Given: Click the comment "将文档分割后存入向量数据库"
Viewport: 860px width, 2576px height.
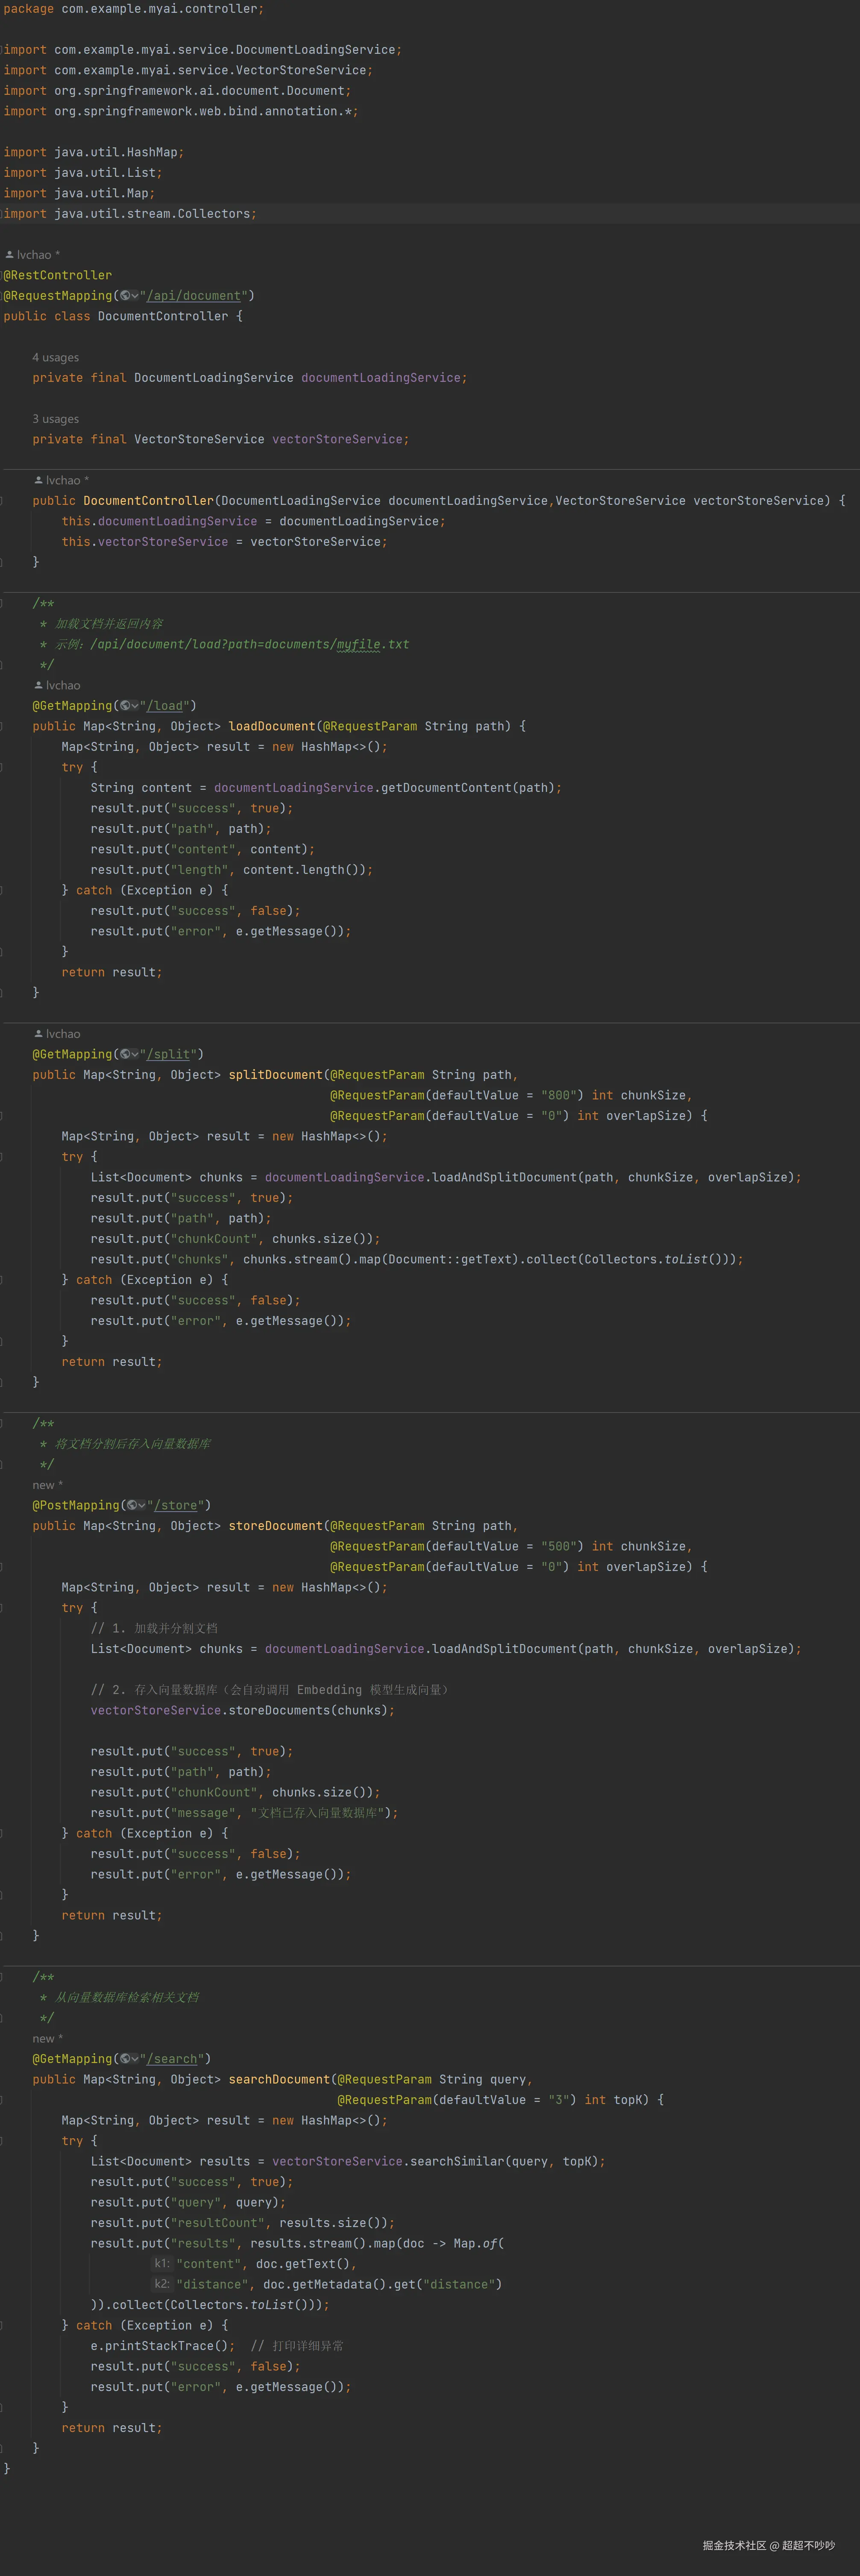Looking at the screenshot, I should 133,1444.
